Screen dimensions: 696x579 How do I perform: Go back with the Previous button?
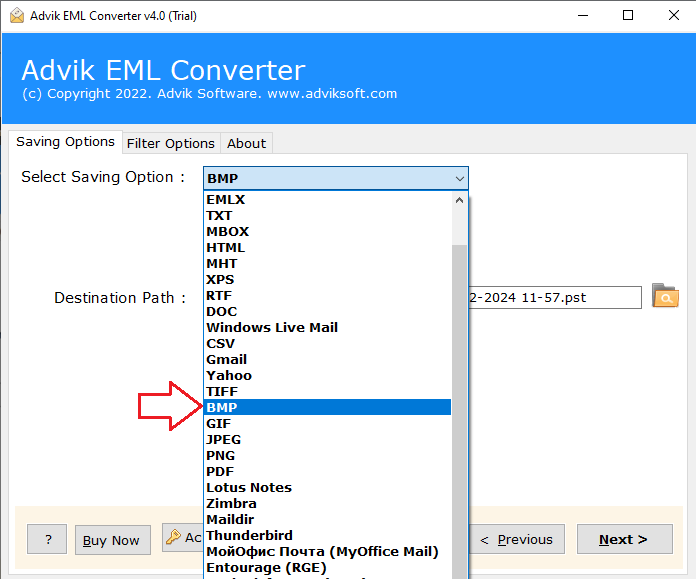pyautogui.click(x=517, y=539)
